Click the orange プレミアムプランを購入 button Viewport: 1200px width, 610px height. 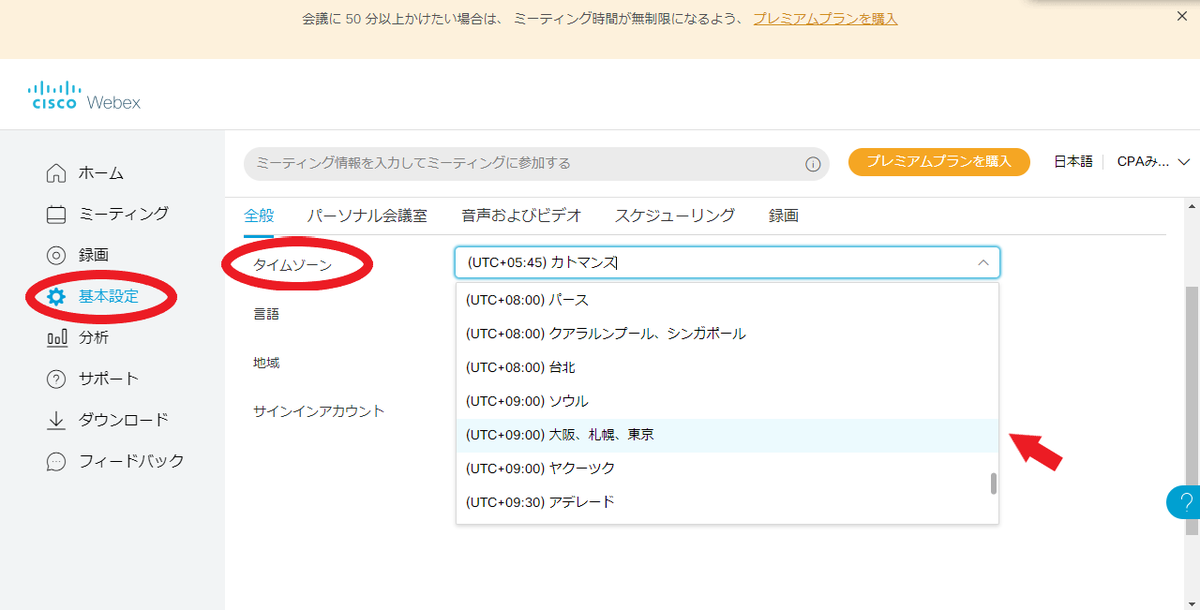(x=939, y=161)
